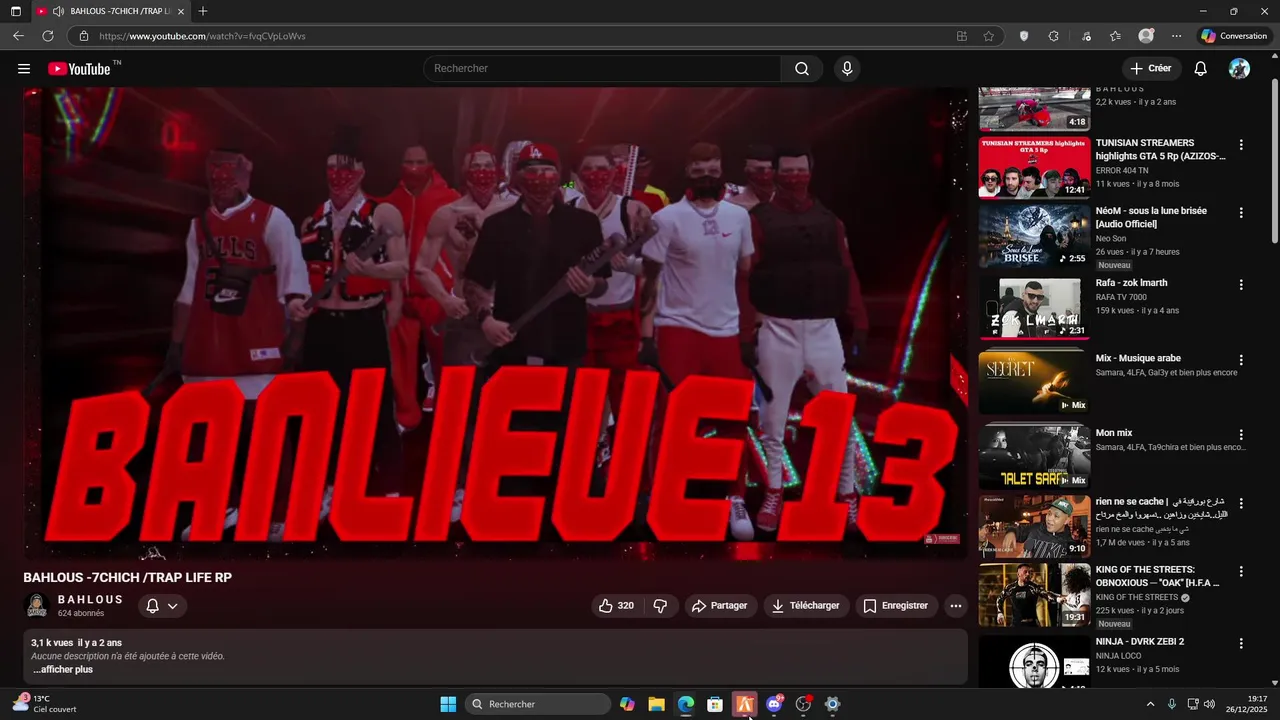Click taskbar Rechercher search box
Image resolution: width=1280 pixels, height=720 pixels.
pos(538,704)
